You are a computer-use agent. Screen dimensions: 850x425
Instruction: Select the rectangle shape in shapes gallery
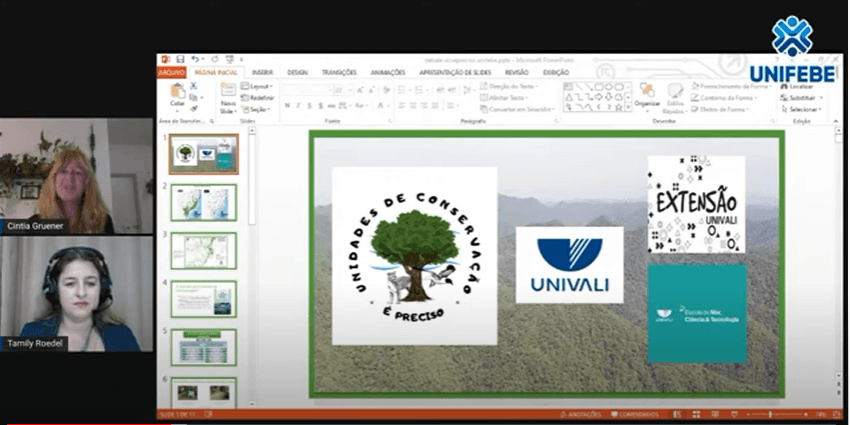click(599, 87)
